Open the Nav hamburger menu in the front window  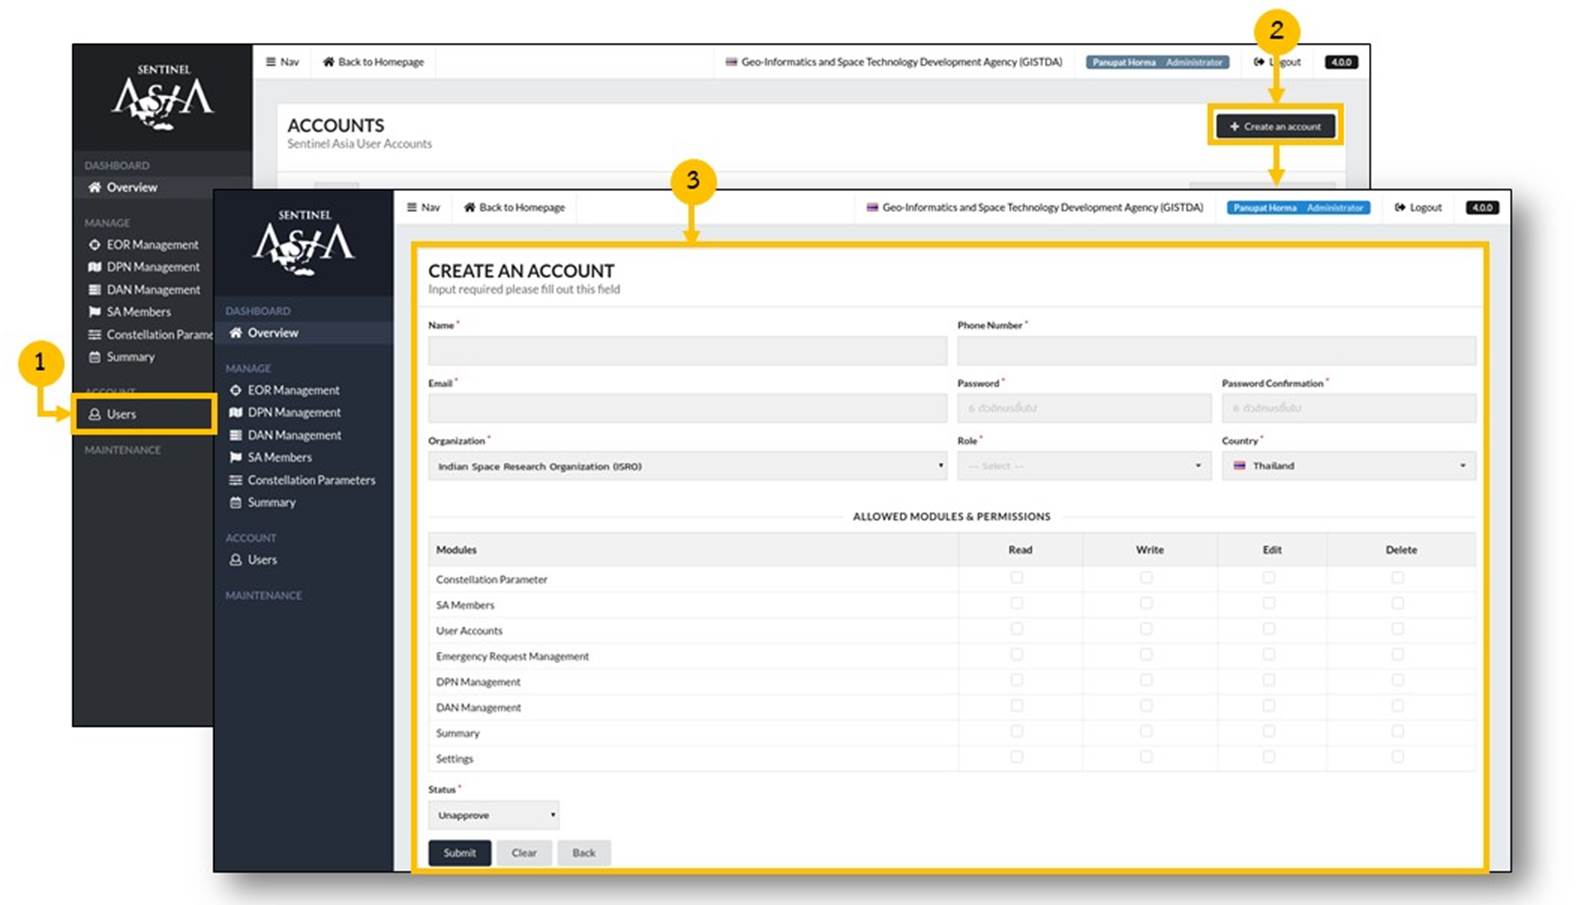(423, 207)
